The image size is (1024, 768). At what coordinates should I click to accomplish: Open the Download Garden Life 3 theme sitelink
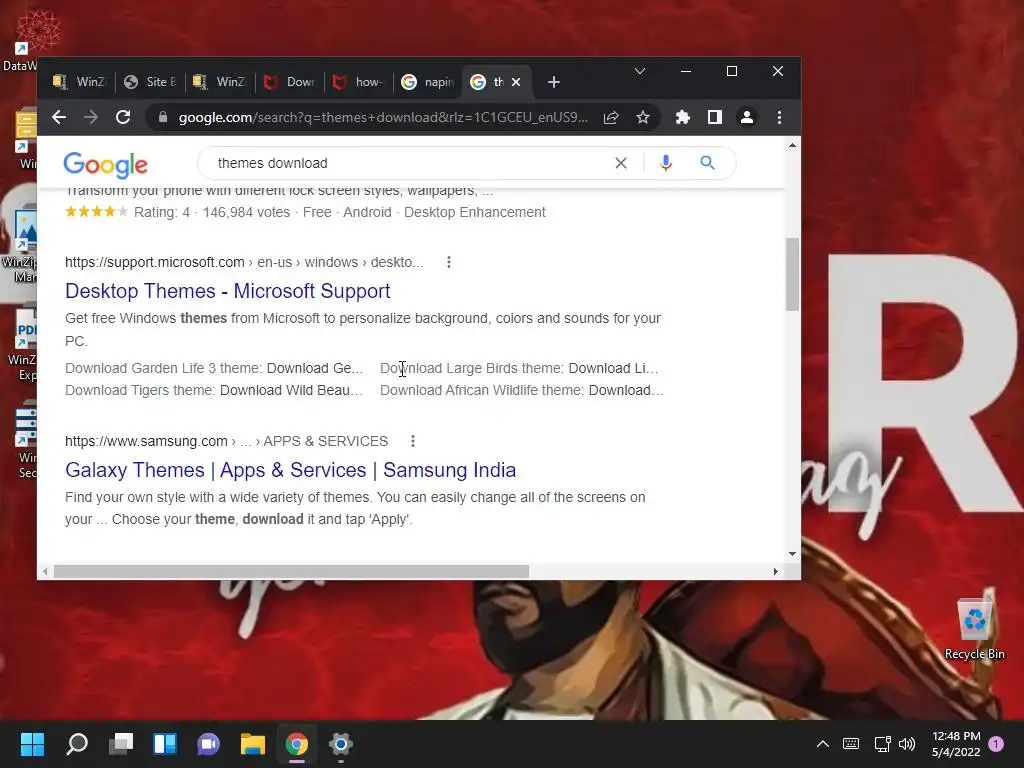pyautogui.click(x=214, y=368)
